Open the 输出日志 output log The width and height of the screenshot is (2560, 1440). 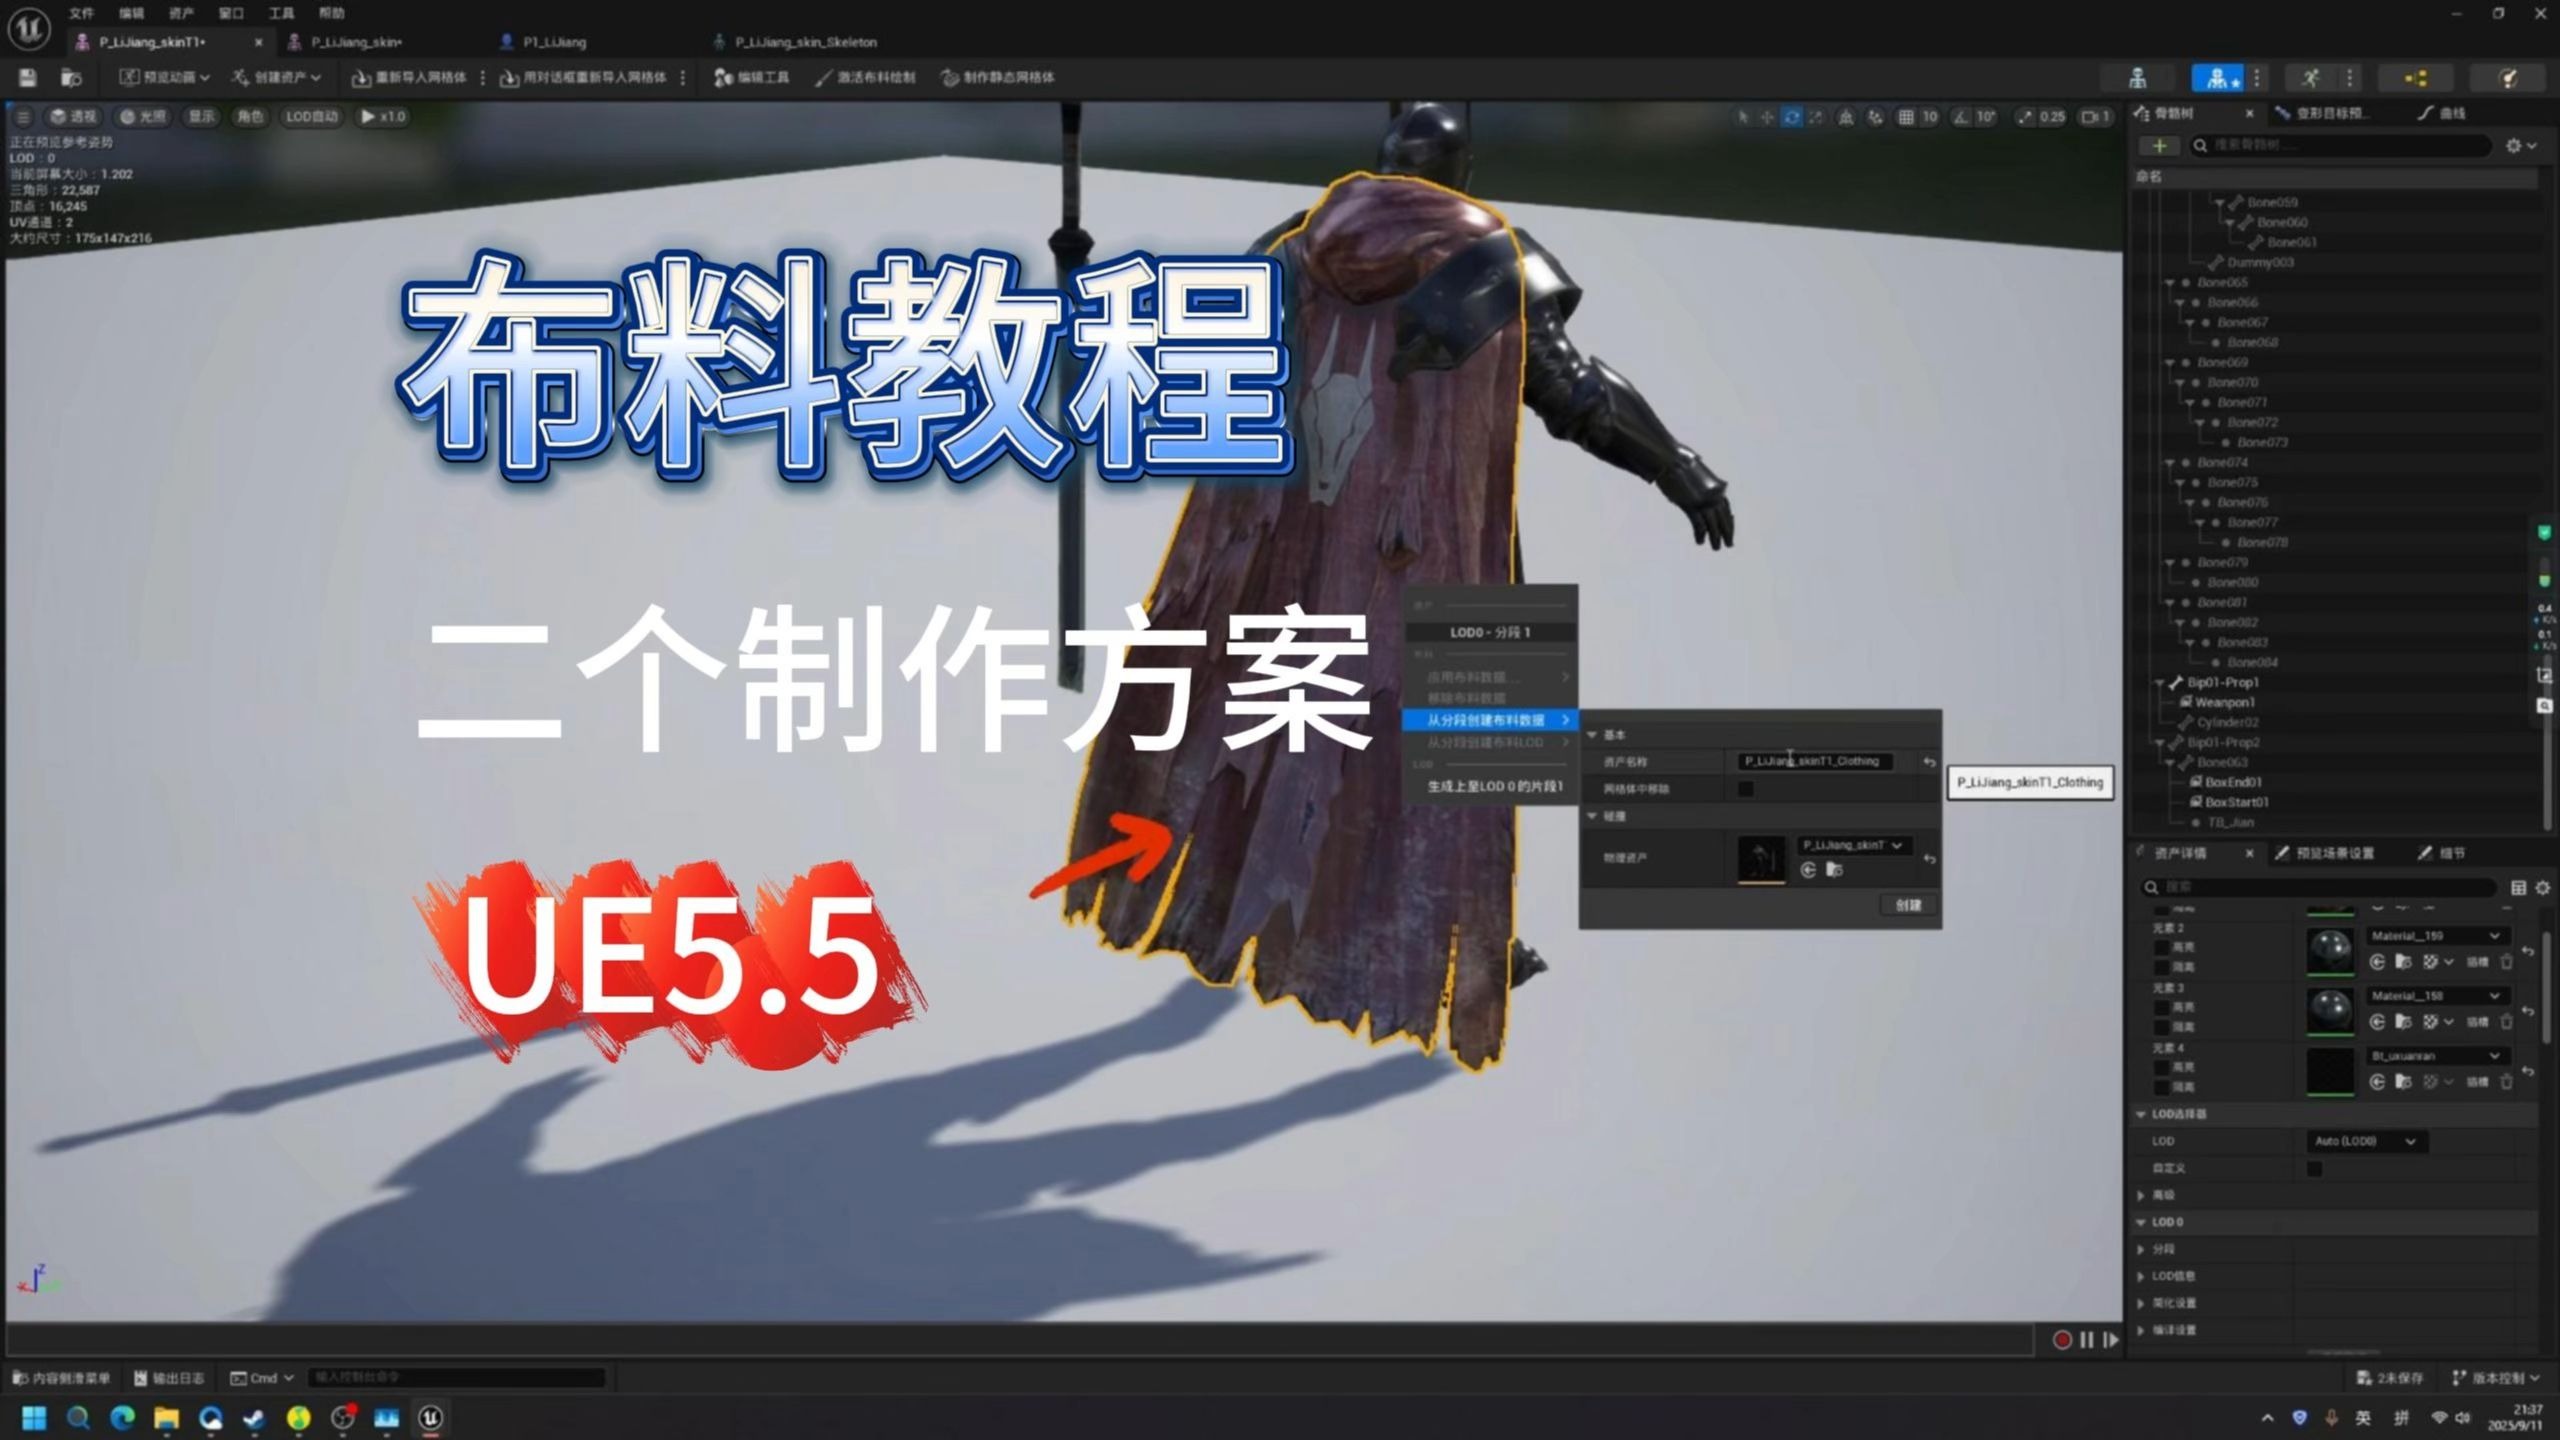coord(169,1378)
